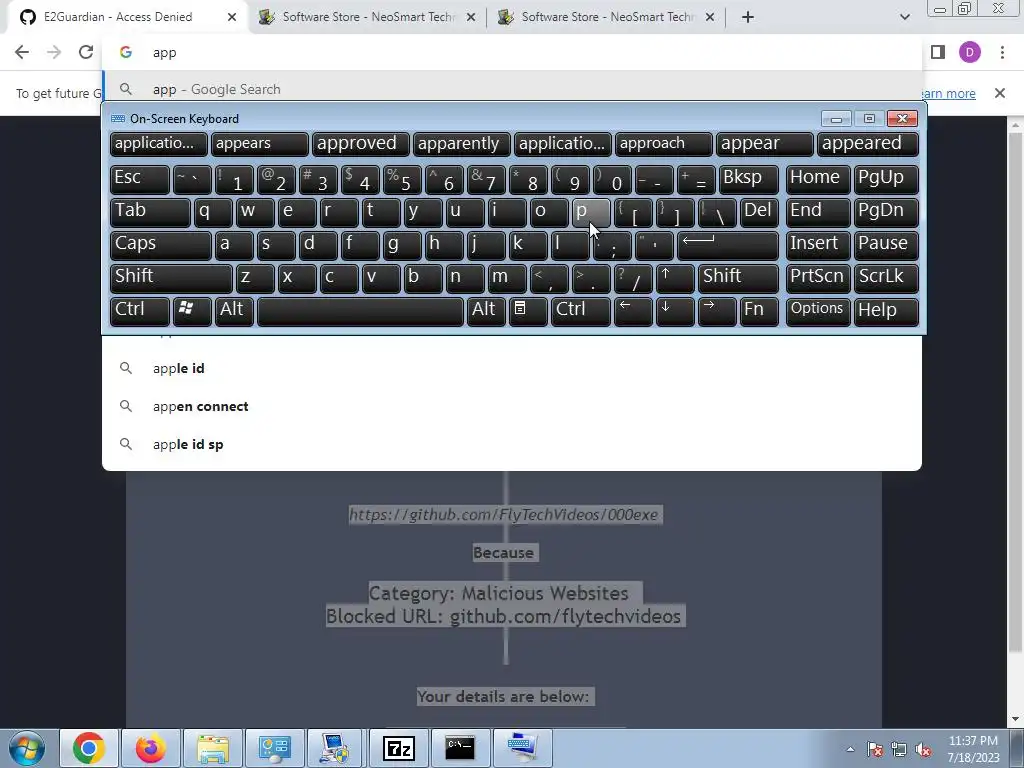Image resolution: width=1024 pixels, height=768 pixels.
Task: Pick the 'apparently' word prediction
Action: [x=462, y=144]
